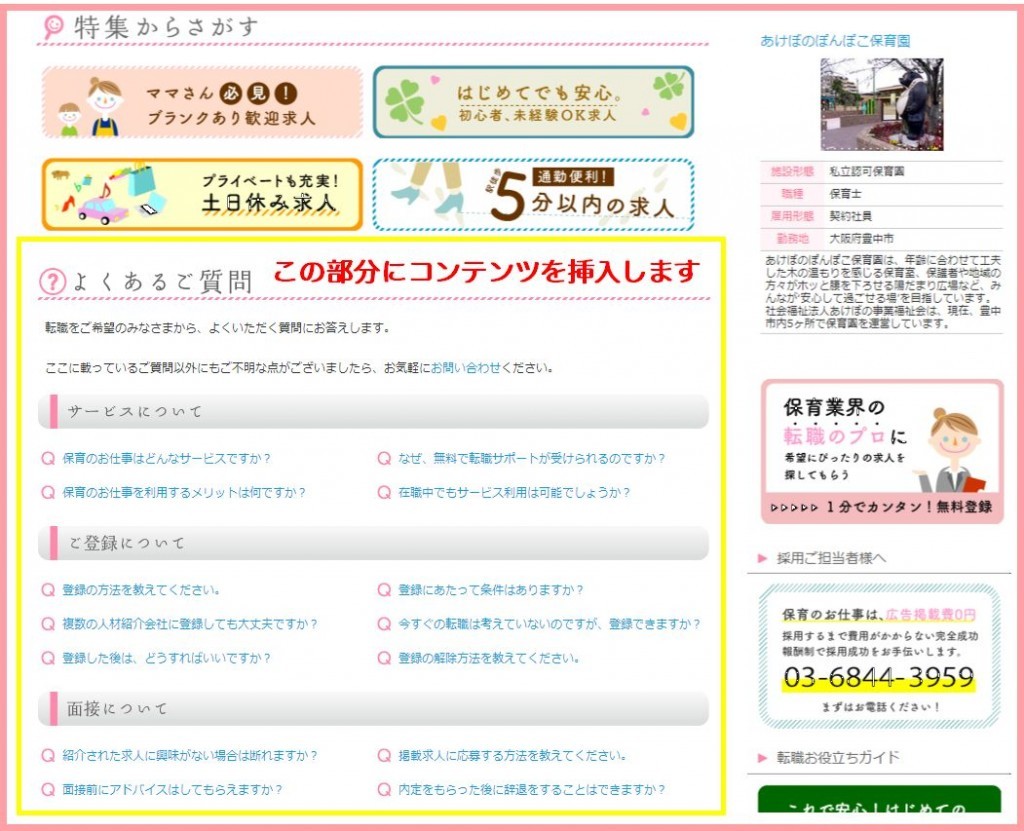Click なぜ、無料で転職サポートが受けられるのですか？

[531, 458]
